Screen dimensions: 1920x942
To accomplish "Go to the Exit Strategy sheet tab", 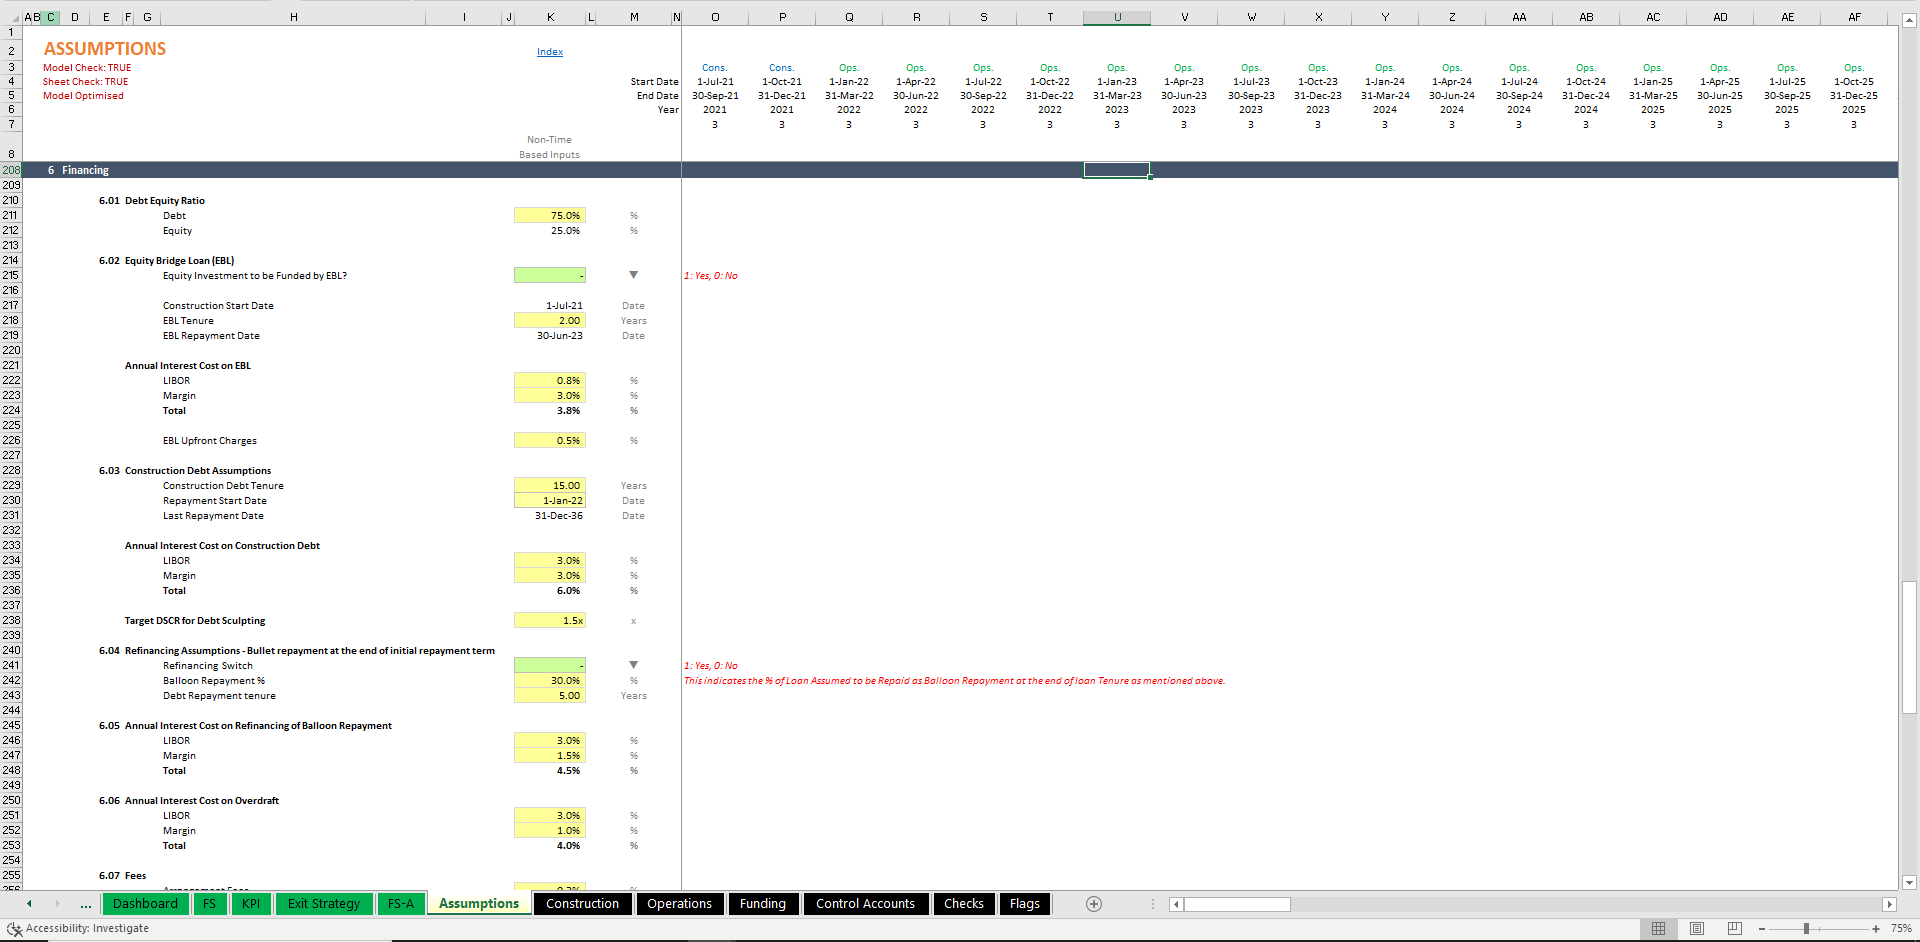I will 324,904.
